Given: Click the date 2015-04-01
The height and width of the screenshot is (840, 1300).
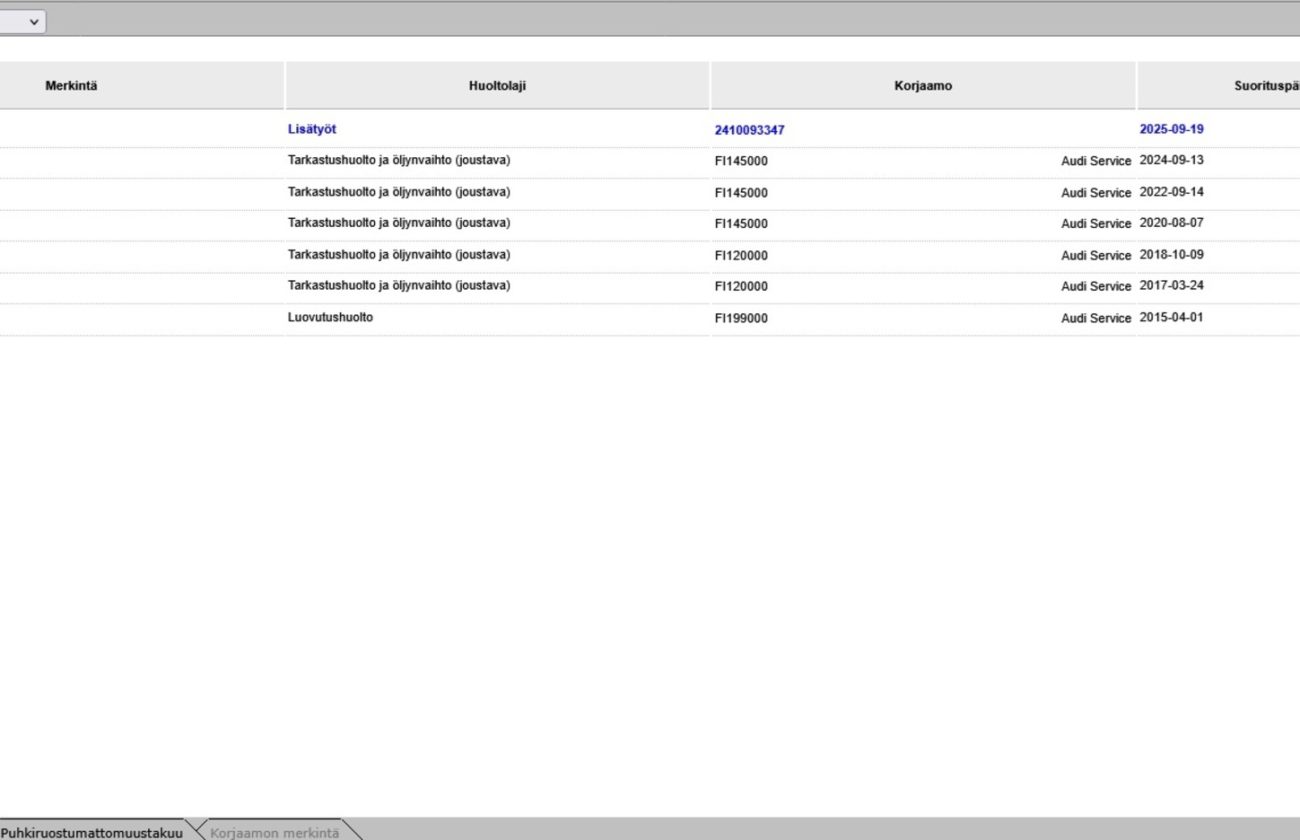Looking at the screenshot, I should (1171, 317).
